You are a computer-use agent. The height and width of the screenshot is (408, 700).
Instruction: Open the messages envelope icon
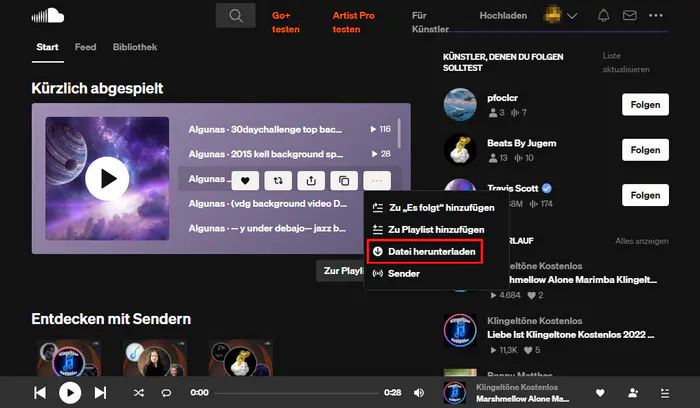click(x=629, y=16)
